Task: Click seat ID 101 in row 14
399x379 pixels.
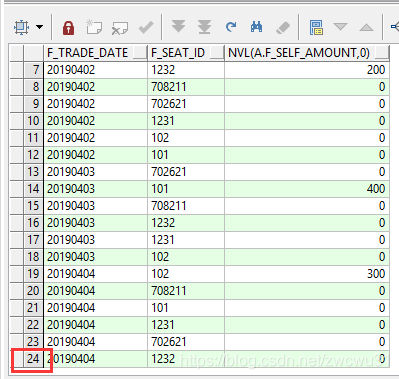Action: (x=160, y=189)
